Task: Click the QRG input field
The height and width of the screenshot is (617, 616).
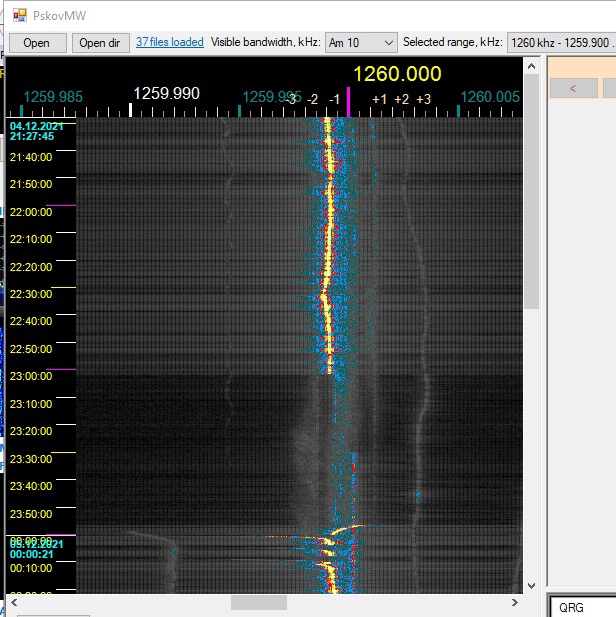Action: tap(583, 607)
